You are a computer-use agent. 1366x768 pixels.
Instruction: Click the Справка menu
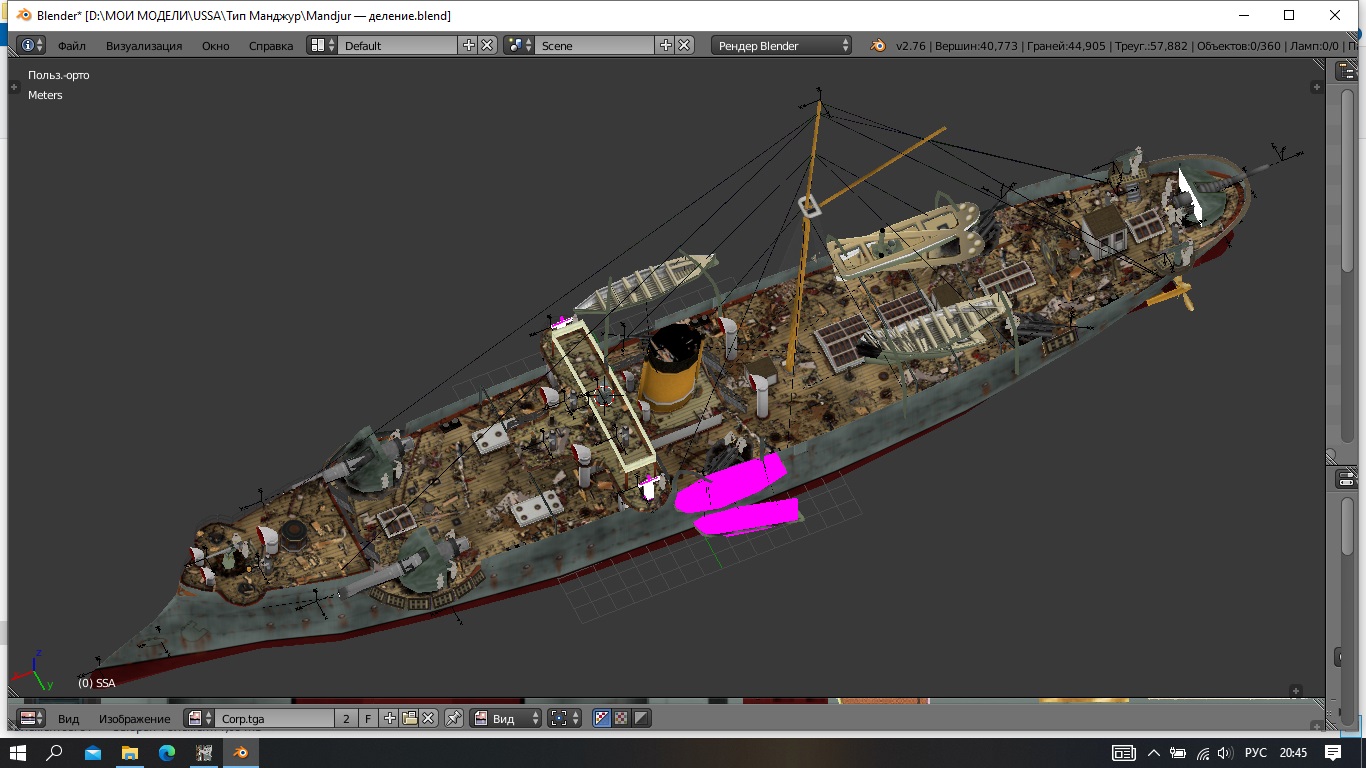click(270, 46)
